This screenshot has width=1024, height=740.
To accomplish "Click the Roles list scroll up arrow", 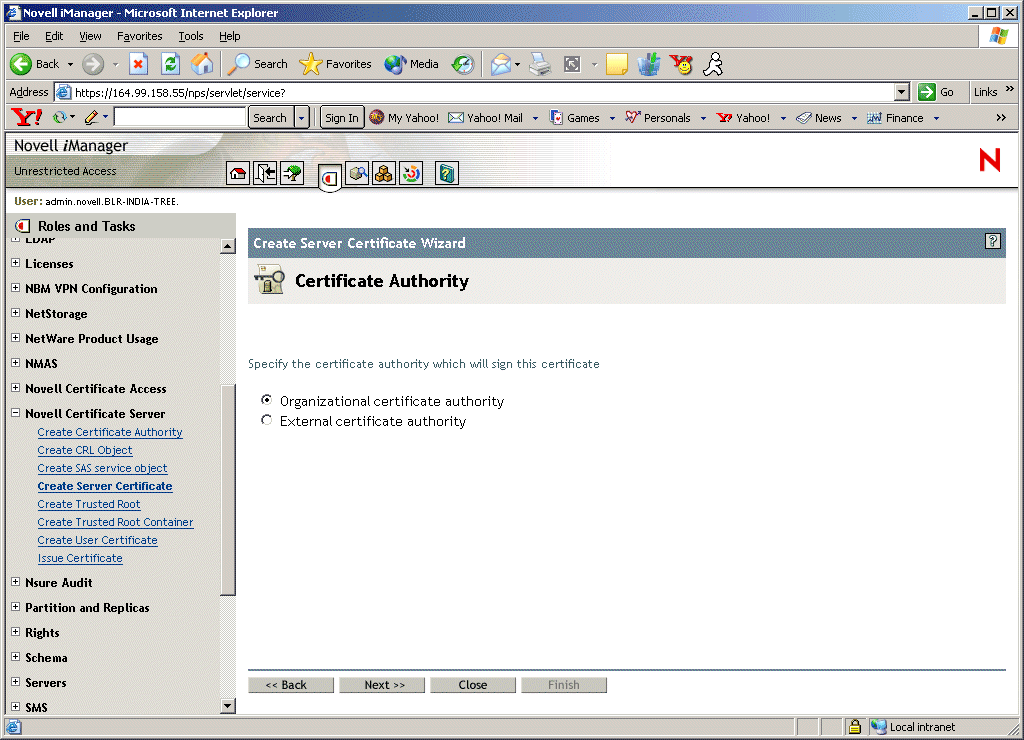I will 228,246.
